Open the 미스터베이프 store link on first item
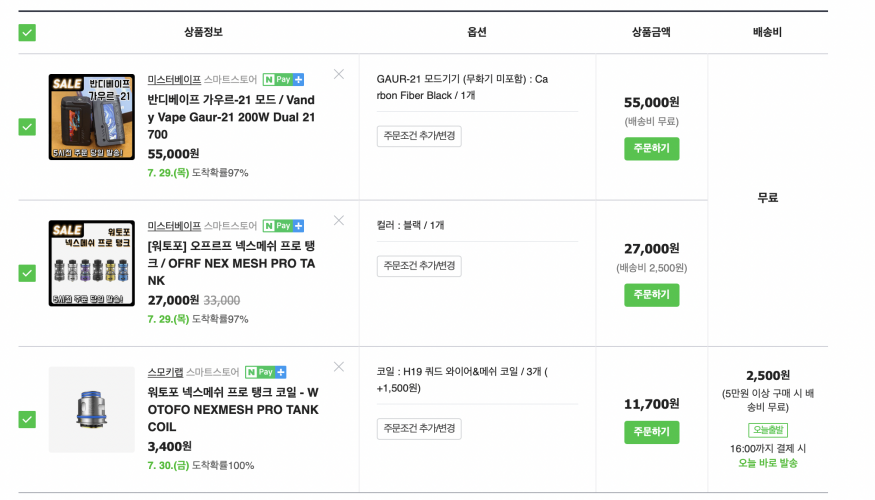The image size is (875, 500). tap(174, 80)
